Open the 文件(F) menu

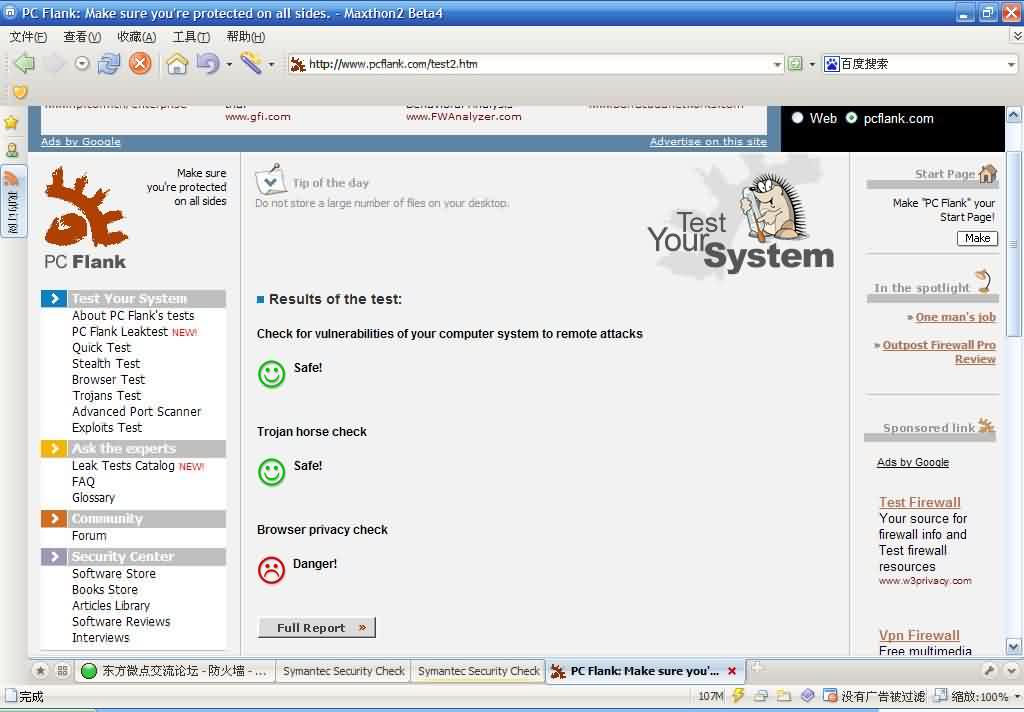[x=28, y=37]
